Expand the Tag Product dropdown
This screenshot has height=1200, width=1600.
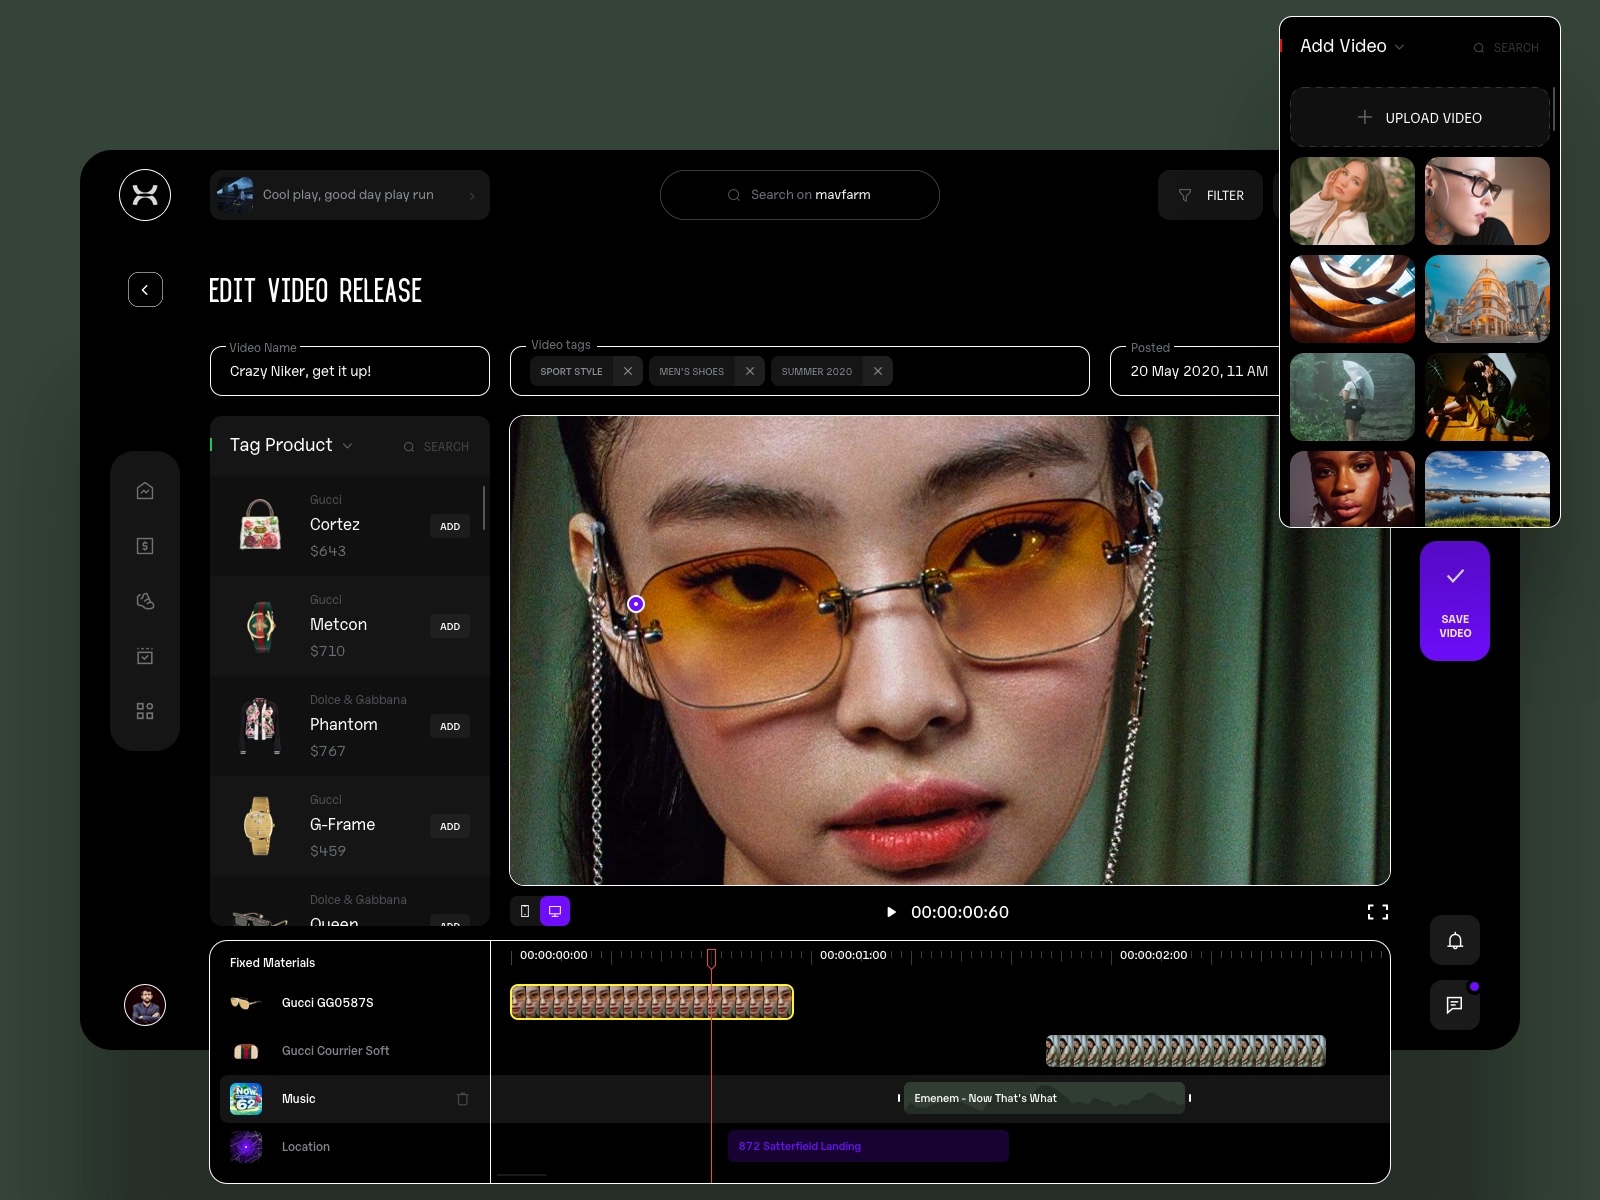click(347, 446)
